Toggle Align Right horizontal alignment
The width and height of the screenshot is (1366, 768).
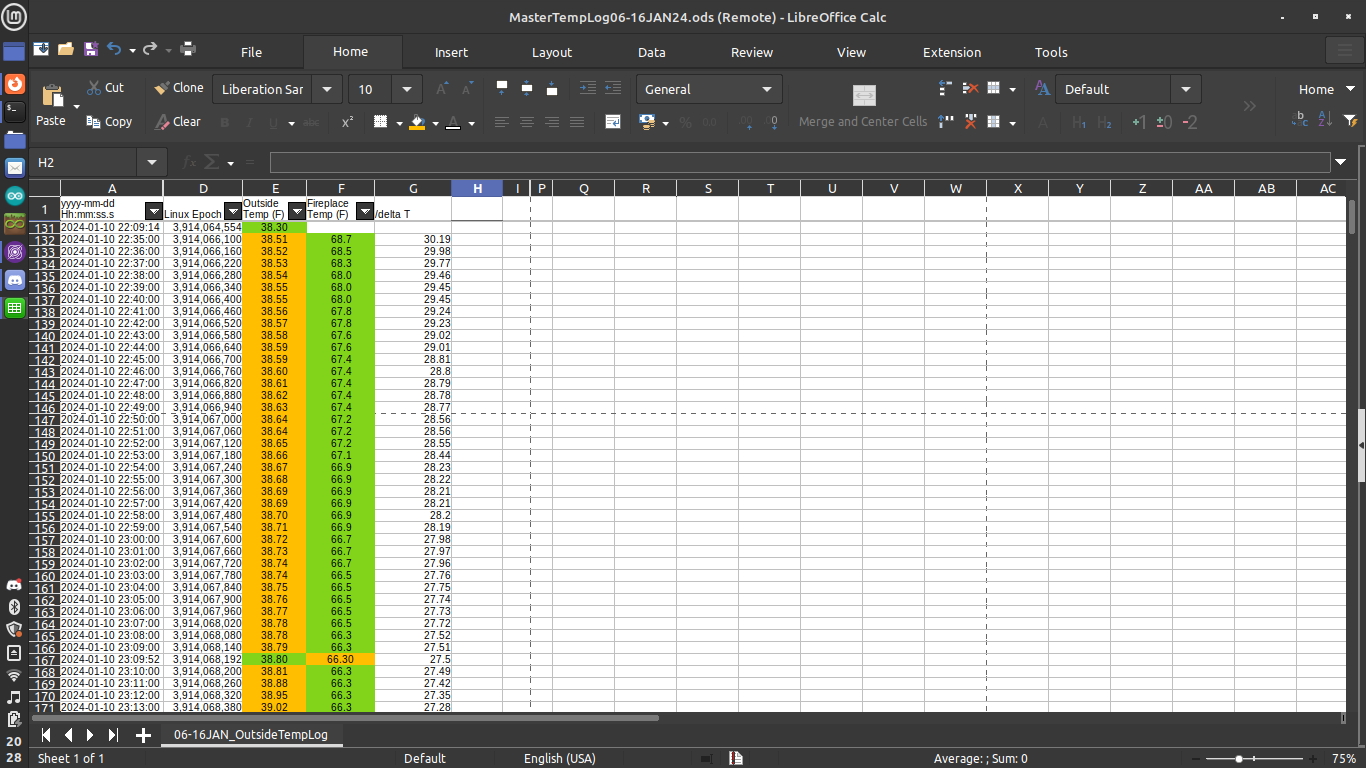(x=552, y=122)
